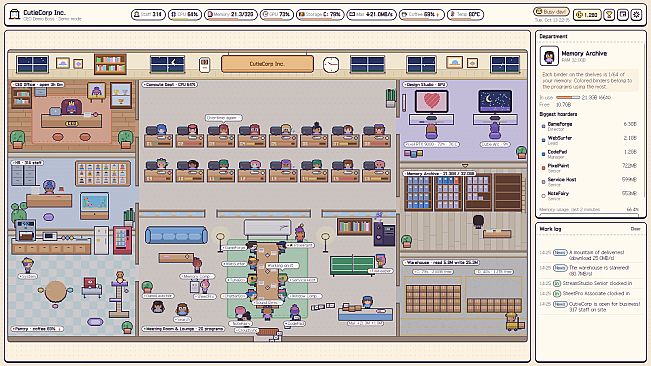The width and height of the screenshot is (651, 366).
Task: Click the 'Busy day!' mood badge
Action: (x=551, y=12)
